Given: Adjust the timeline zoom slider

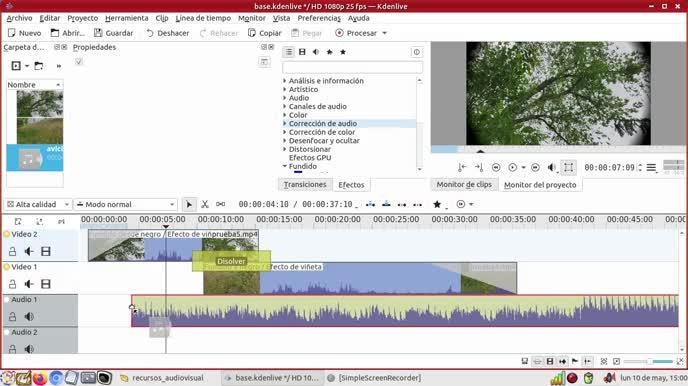Looking at the screenshot, I should [x=648, y=361].
